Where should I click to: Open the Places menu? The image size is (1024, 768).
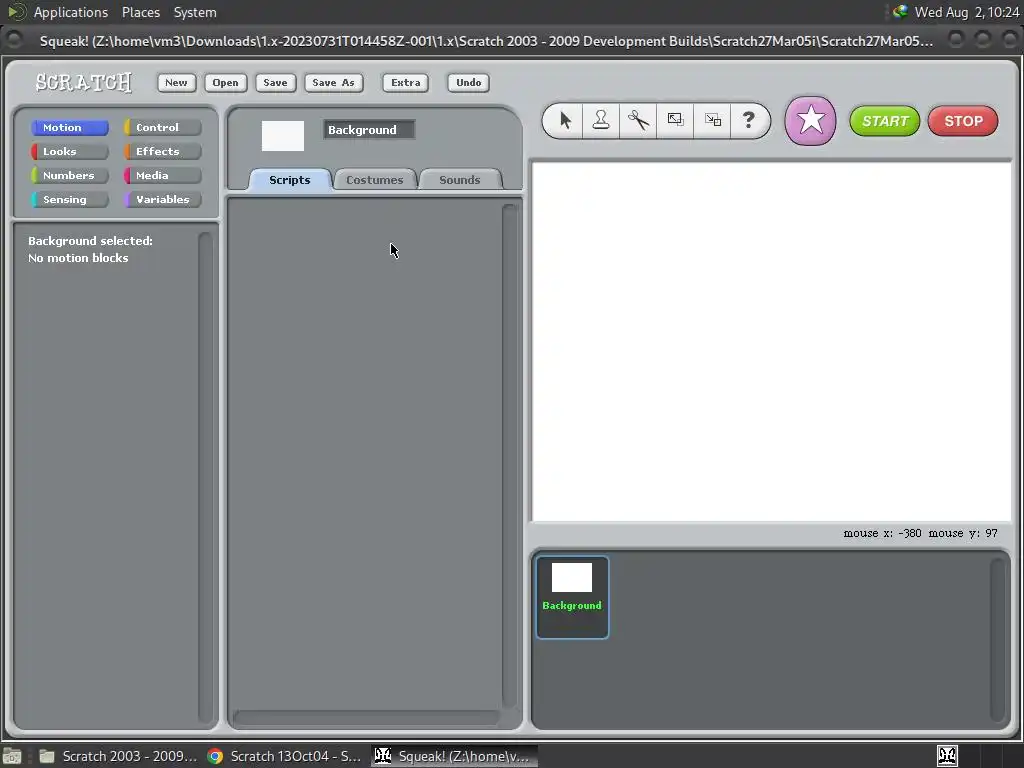tap(140, 12)
